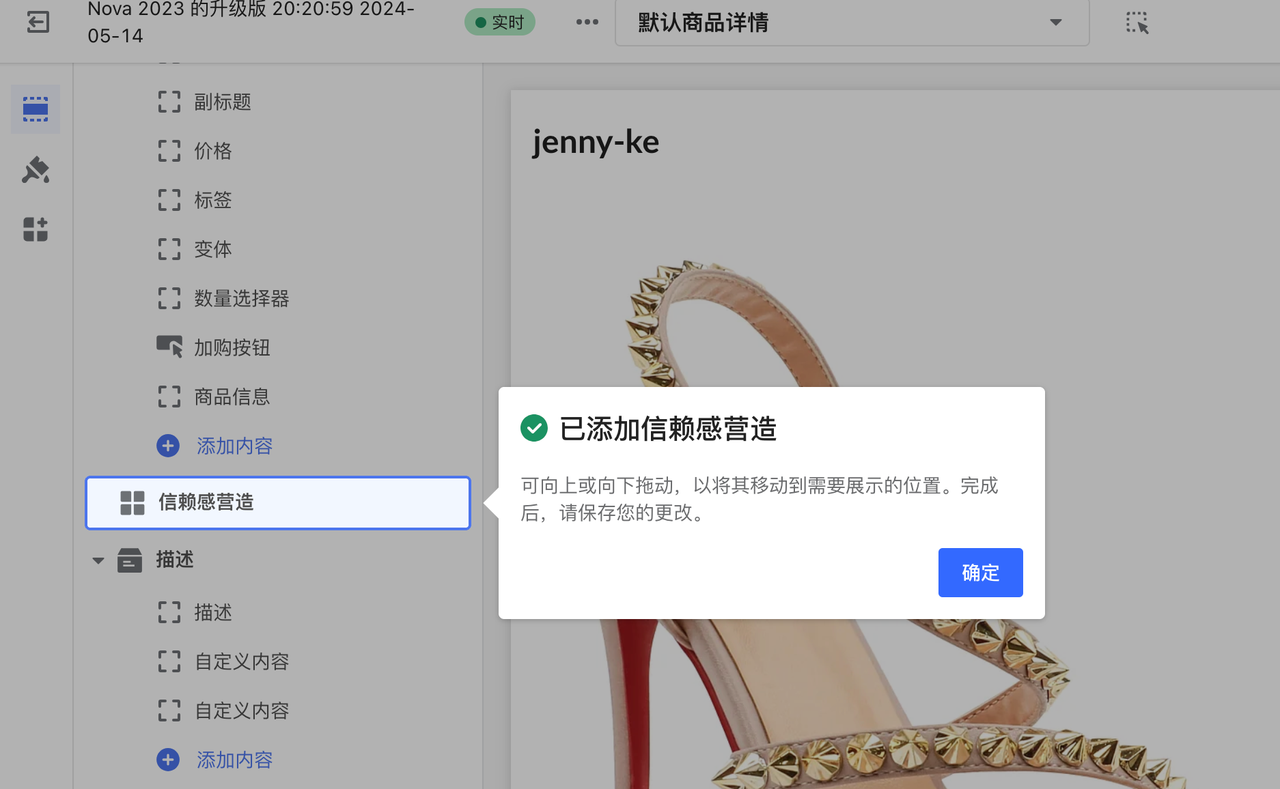
Task: Open the three-dot more options menu
Action: (587, 22)
